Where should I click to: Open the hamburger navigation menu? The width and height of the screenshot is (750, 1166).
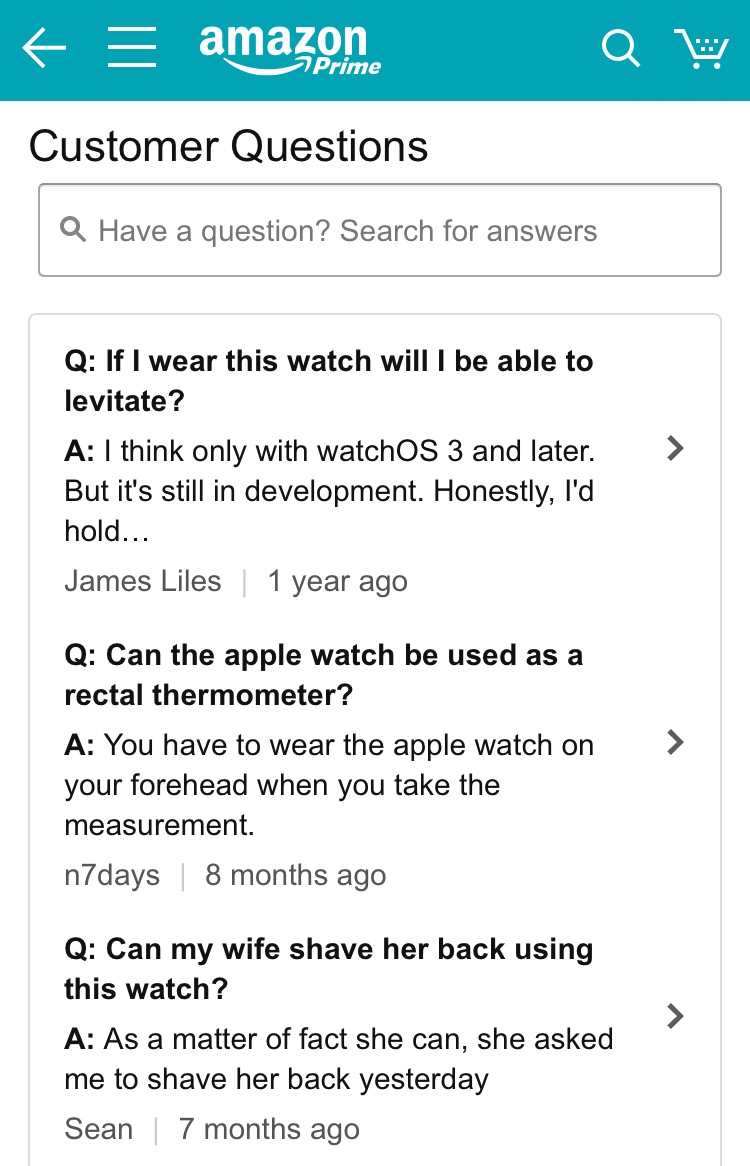tap(132, 48)
